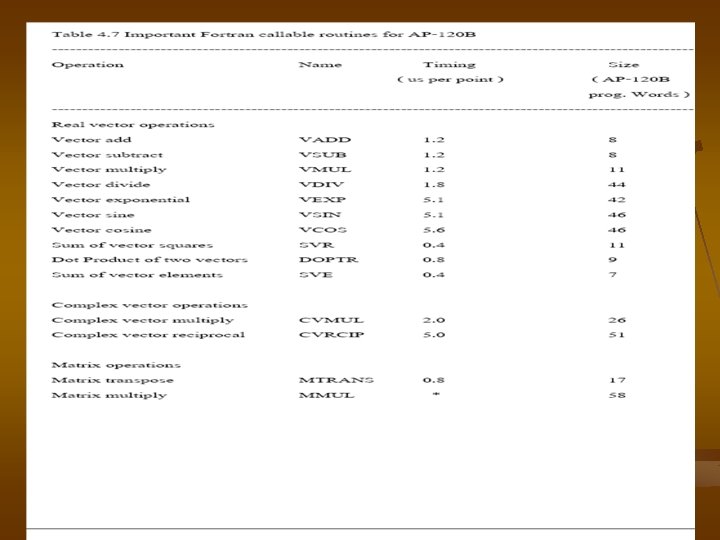Select the routine name 'VDIV'
Viewport: 720px width, 540px height.
[321, 185]
